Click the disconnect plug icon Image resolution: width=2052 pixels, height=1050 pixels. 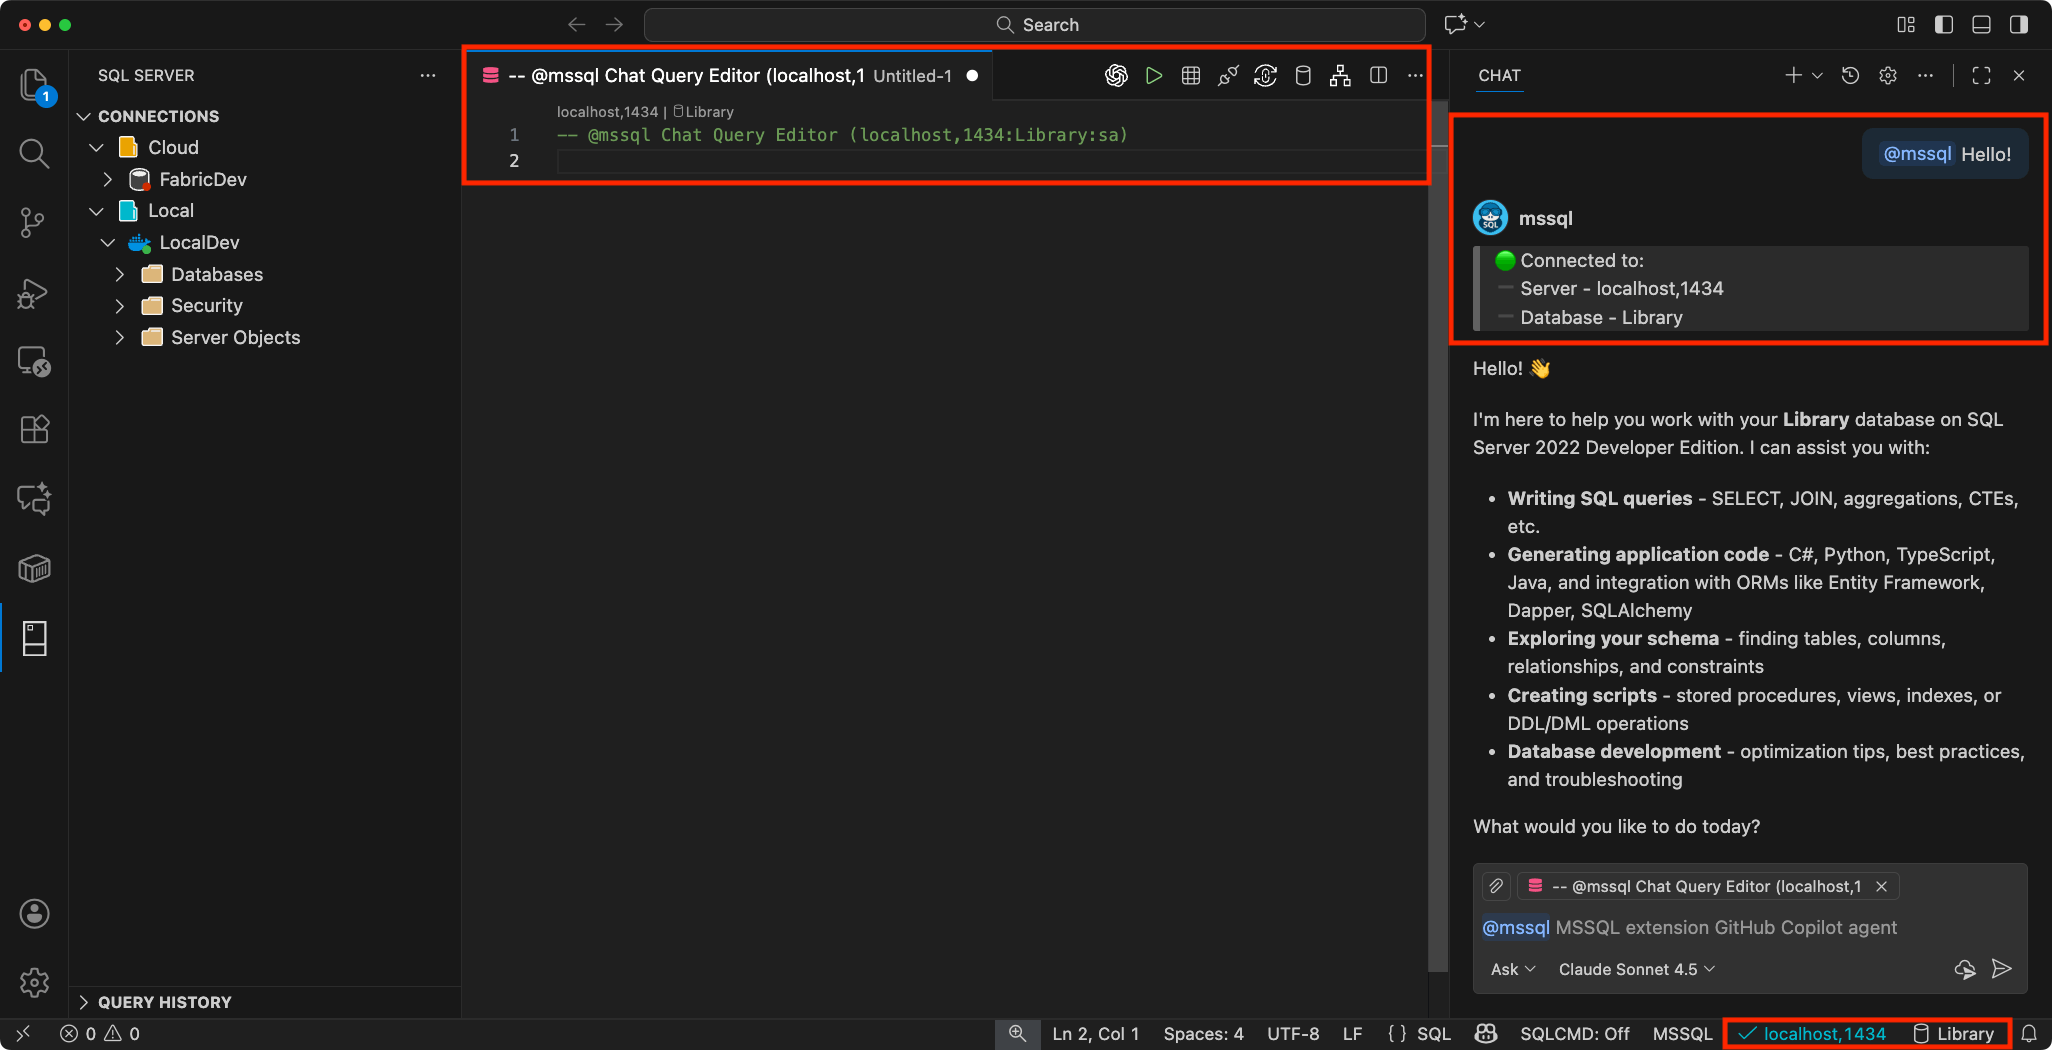[x=1228, y=76]
